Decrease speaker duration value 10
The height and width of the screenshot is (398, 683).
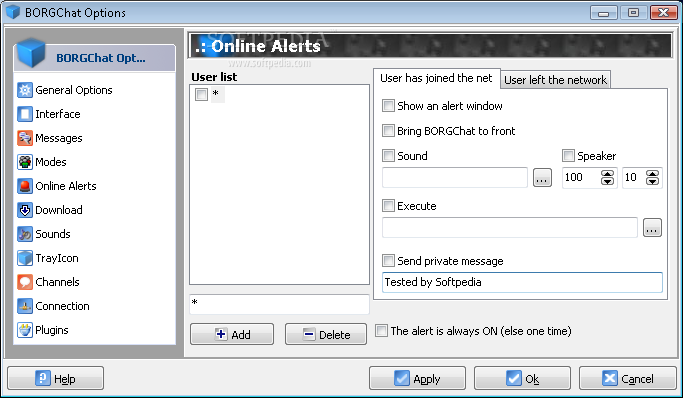point(653,181)
